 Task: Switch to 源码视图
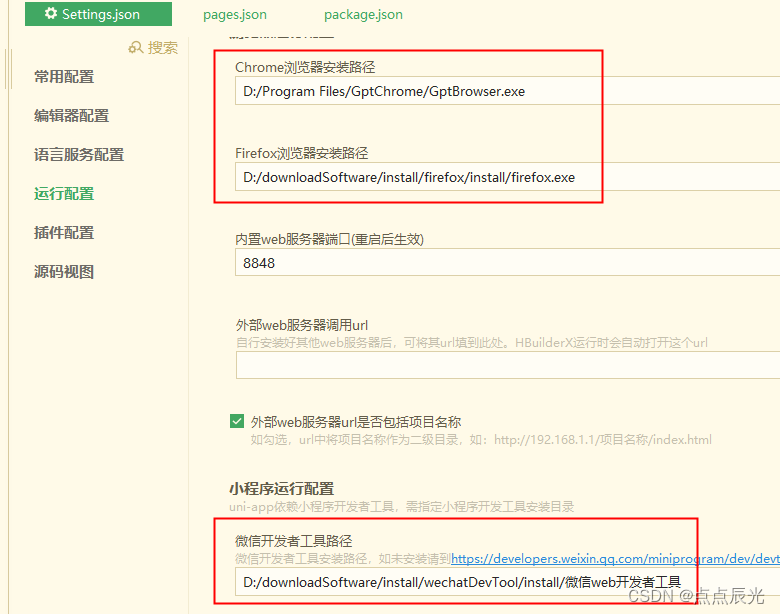64,272
